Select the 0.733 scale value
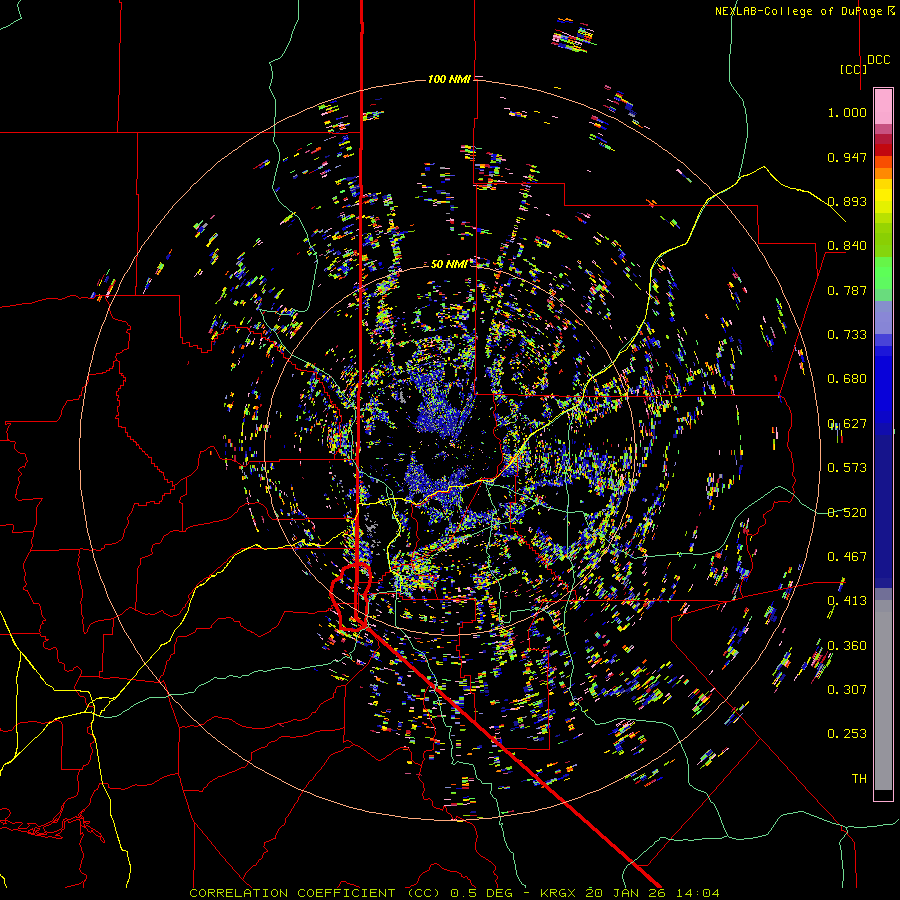The image size is (900, 900). 847,335
